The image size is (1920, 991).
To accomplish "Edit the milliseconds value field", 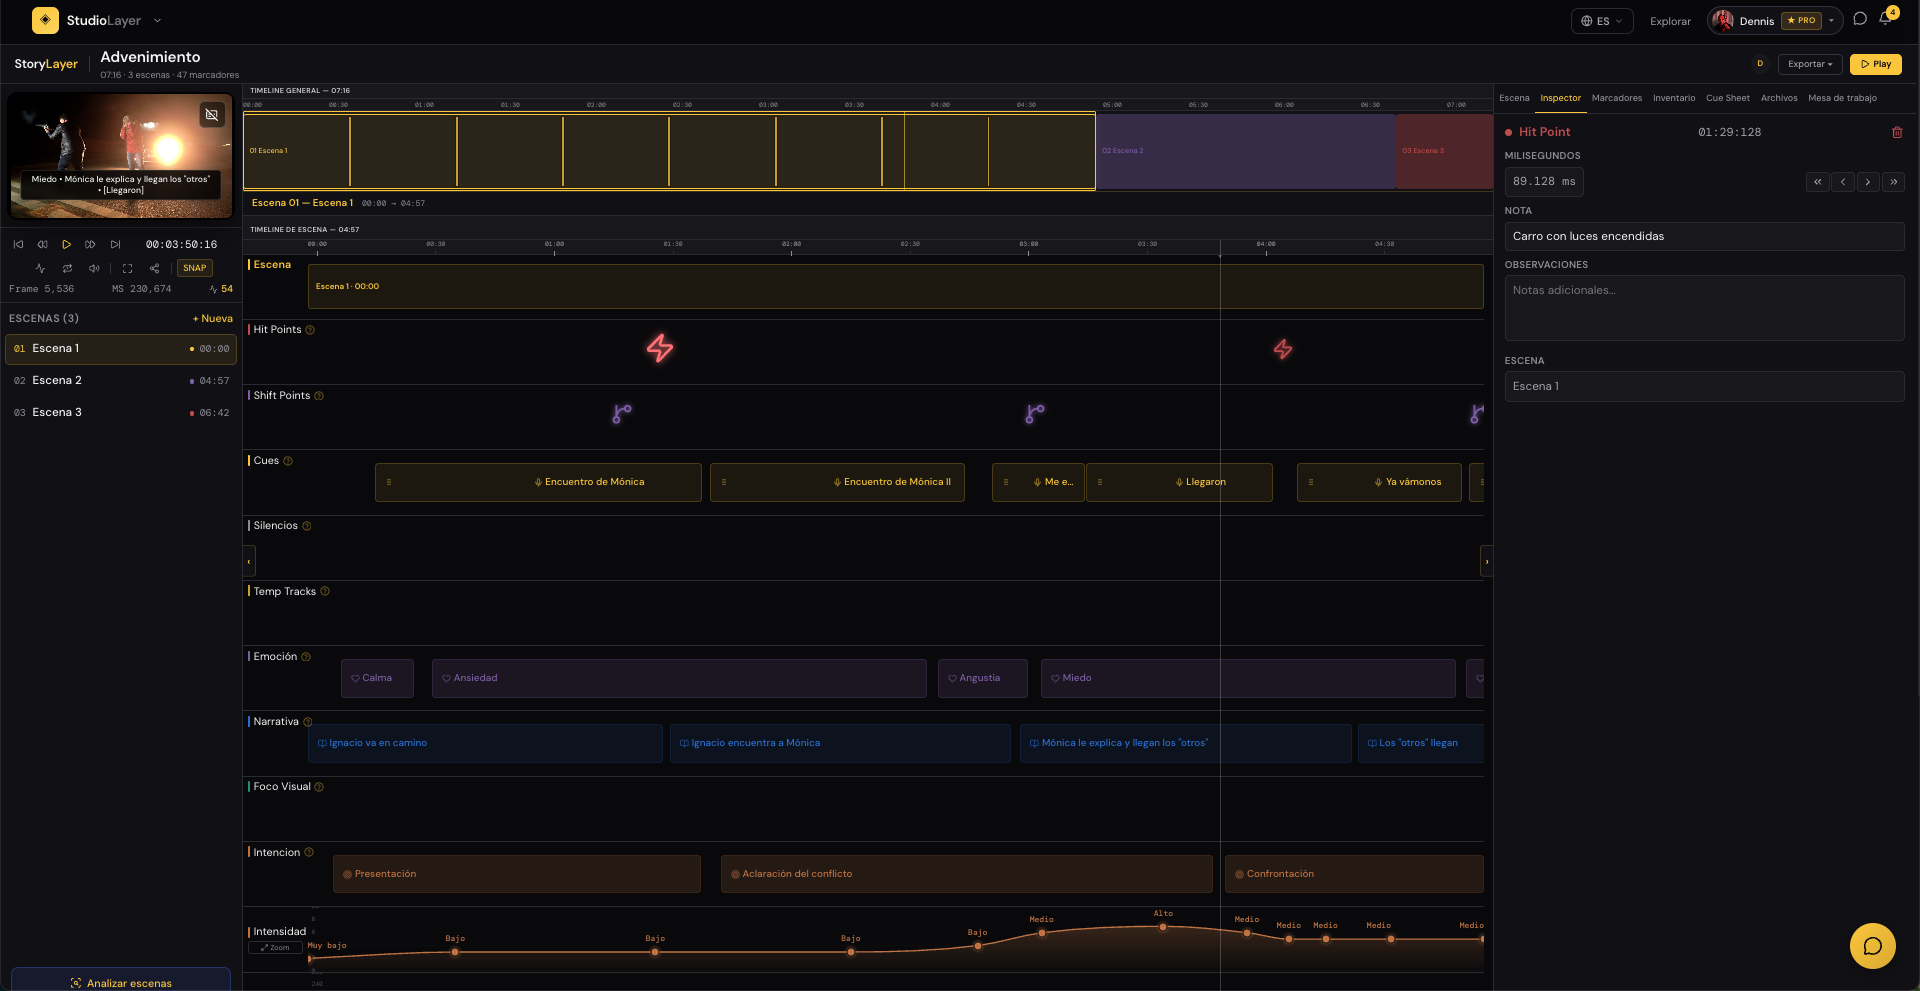I will [x=1544, y=182].
